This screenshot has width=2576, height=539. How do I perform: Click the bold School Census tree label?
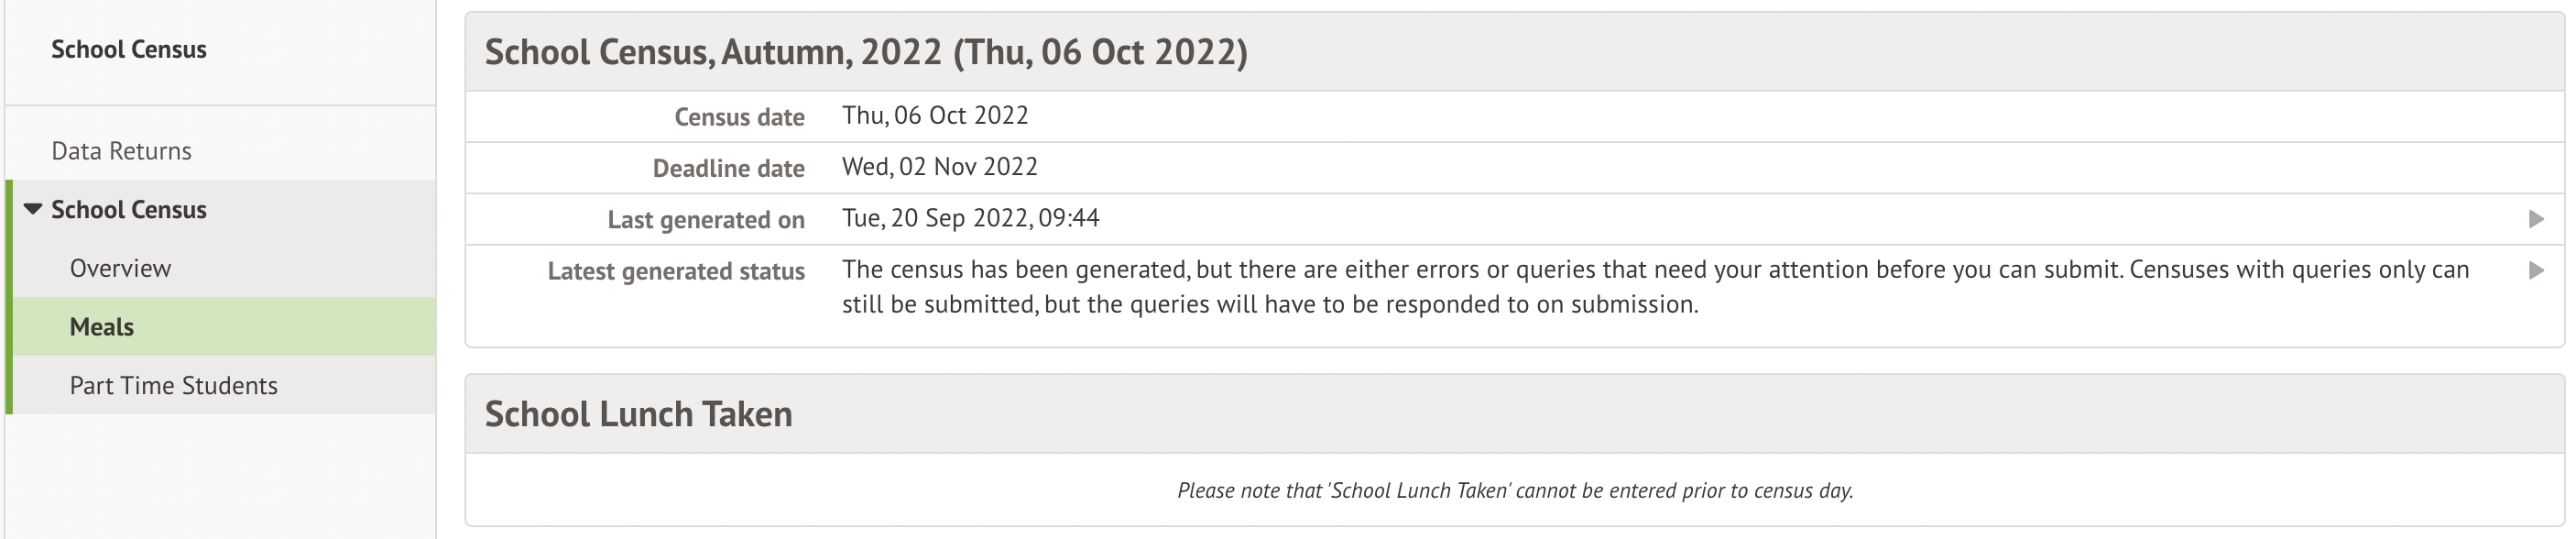(129, 210)
